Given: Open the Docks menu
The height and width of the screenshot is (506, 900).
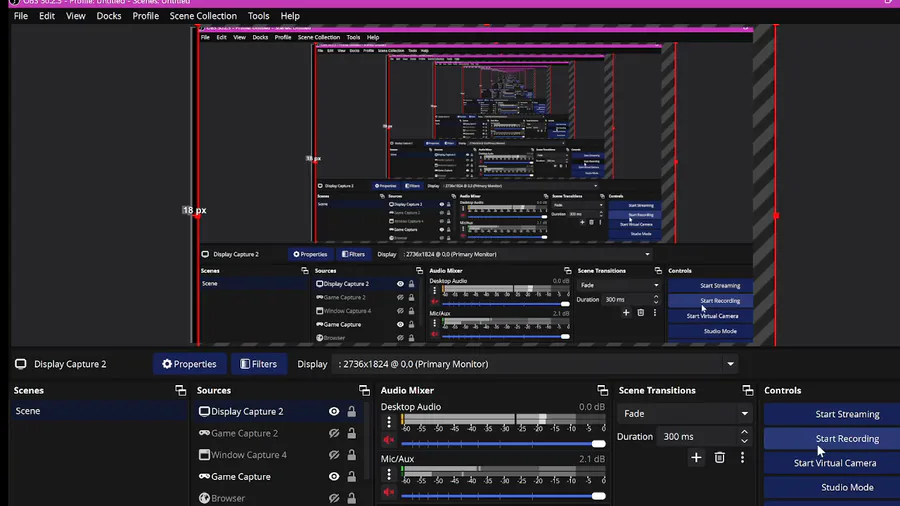Looking at the screenshot, I should (108, 16).
